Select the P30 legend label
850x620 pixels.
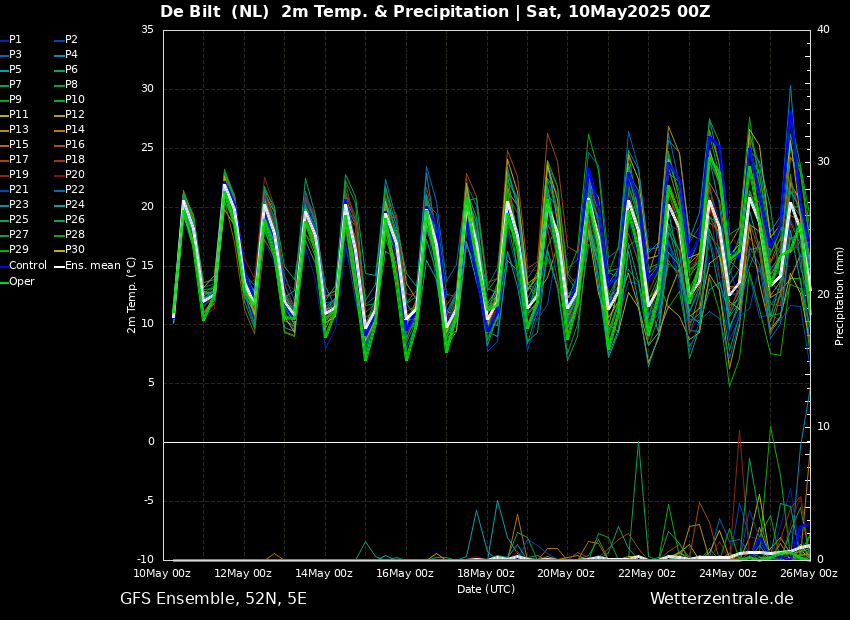pyautogui.click(x=69, y=249)
